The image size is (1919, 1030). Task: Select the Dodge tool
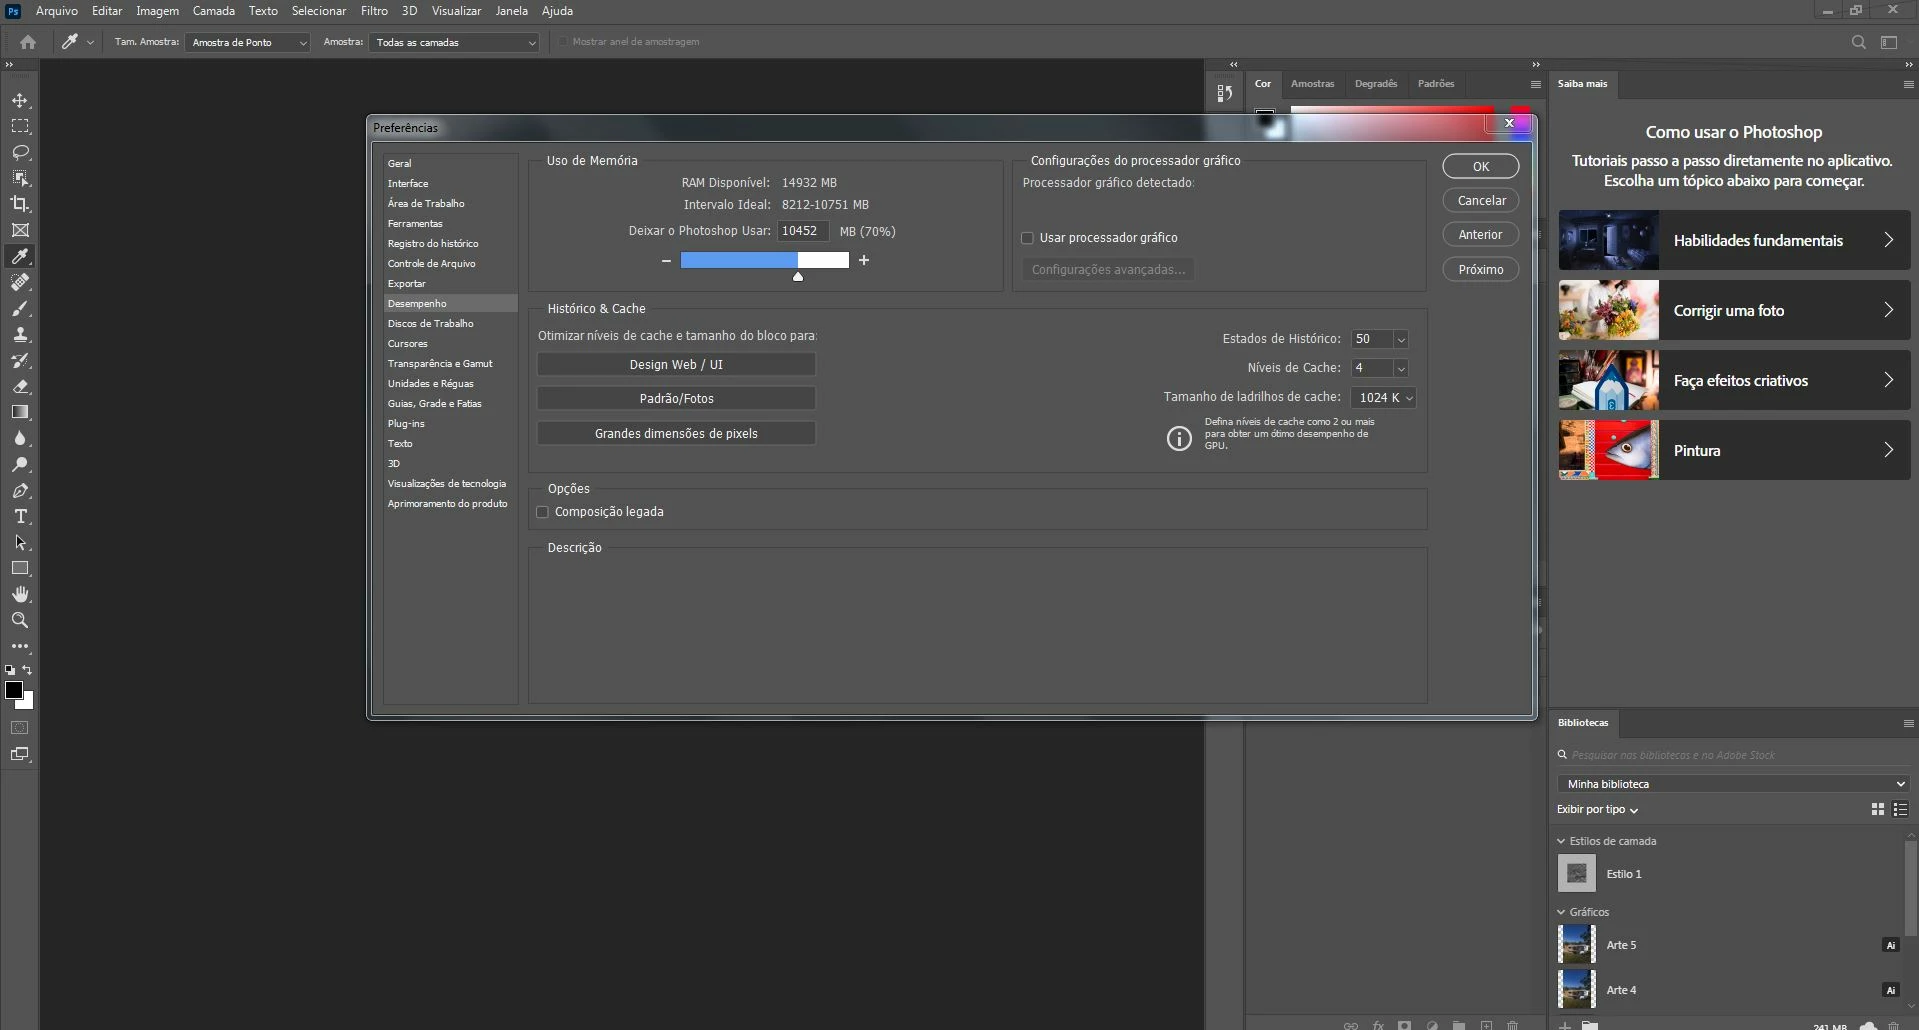click(x=20, y=464)
